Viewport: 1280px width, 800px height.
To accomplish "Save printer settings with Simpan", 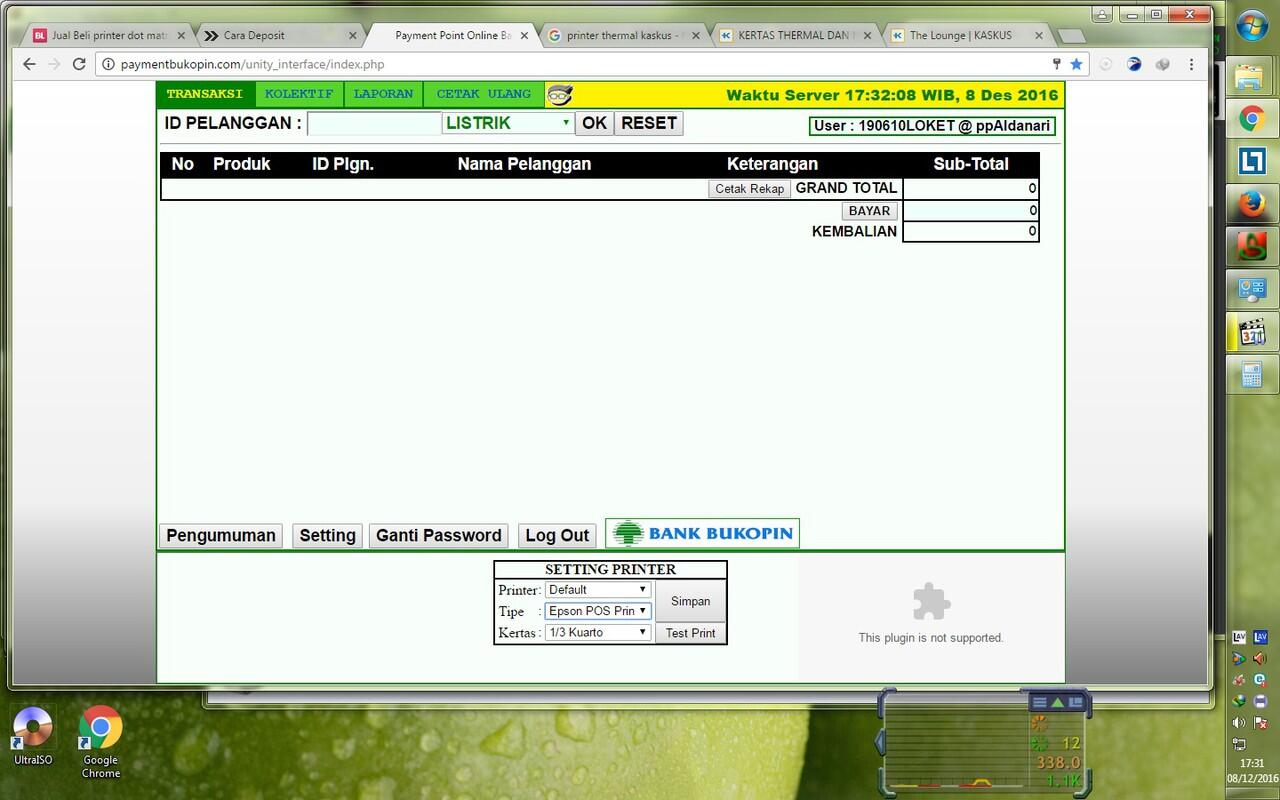I will point(690,601).
